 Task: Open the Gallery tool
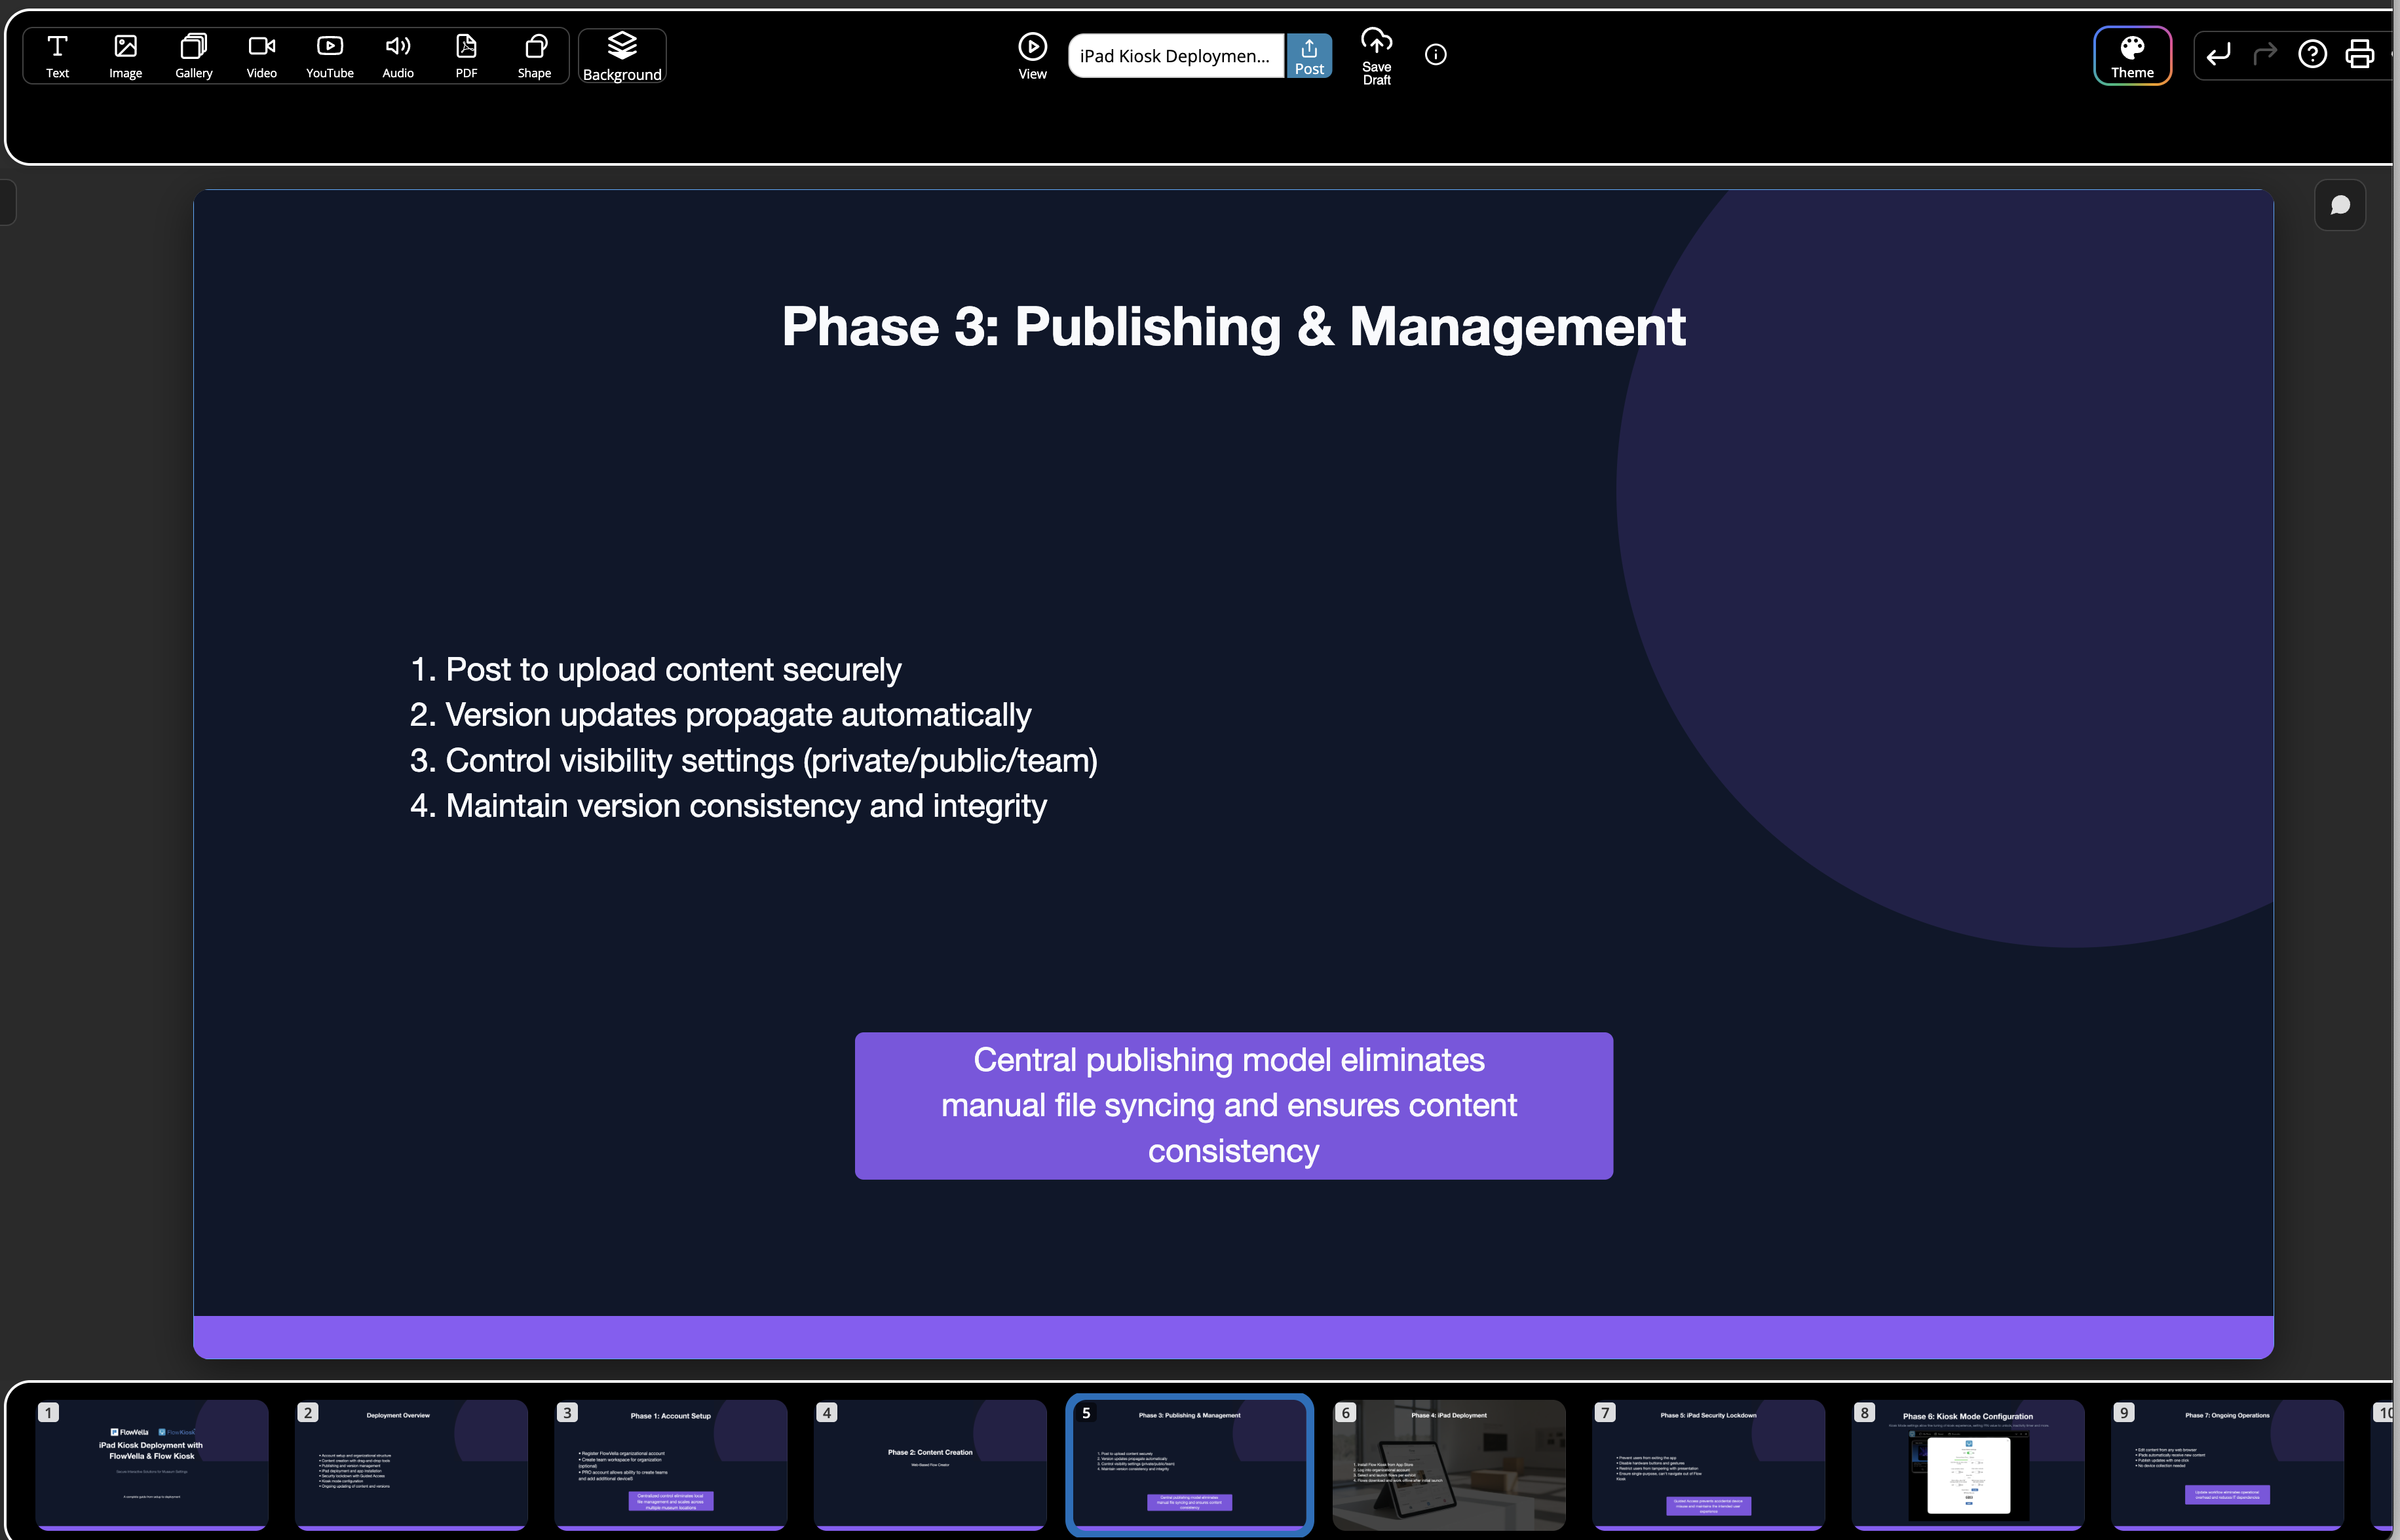coord(193,56)
